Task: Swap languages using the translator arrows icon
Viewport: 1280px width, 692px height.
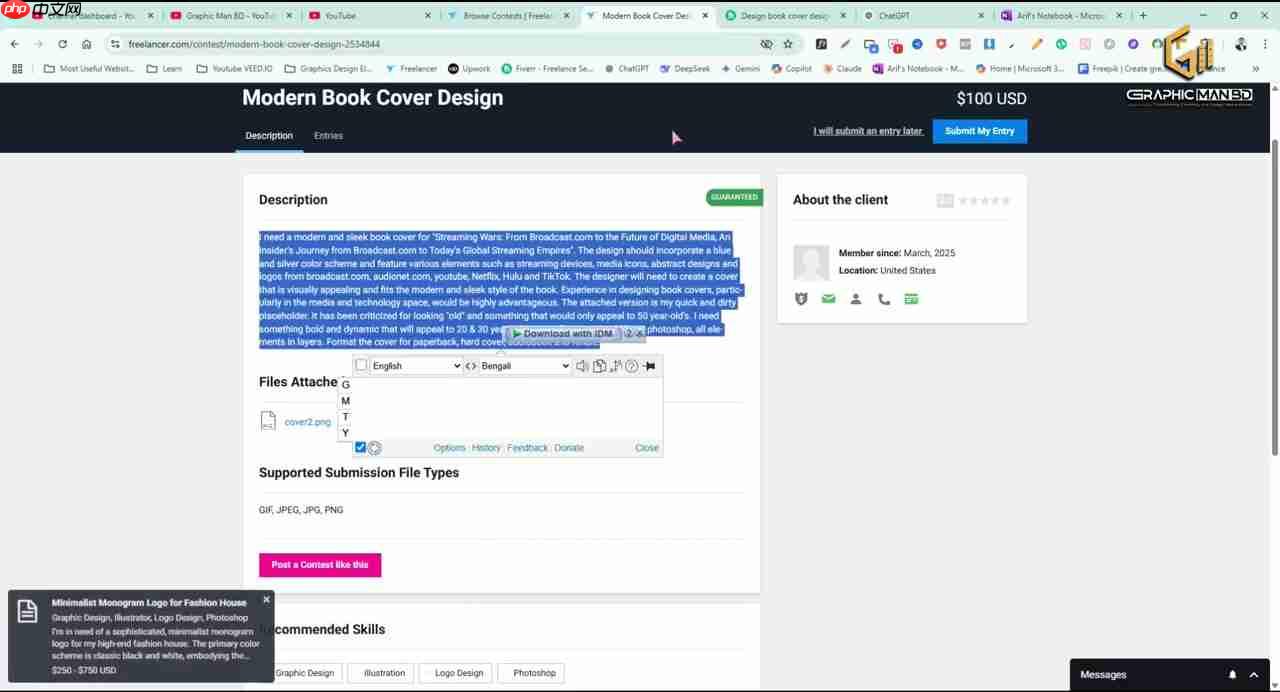Action: [x=471, y=366]
